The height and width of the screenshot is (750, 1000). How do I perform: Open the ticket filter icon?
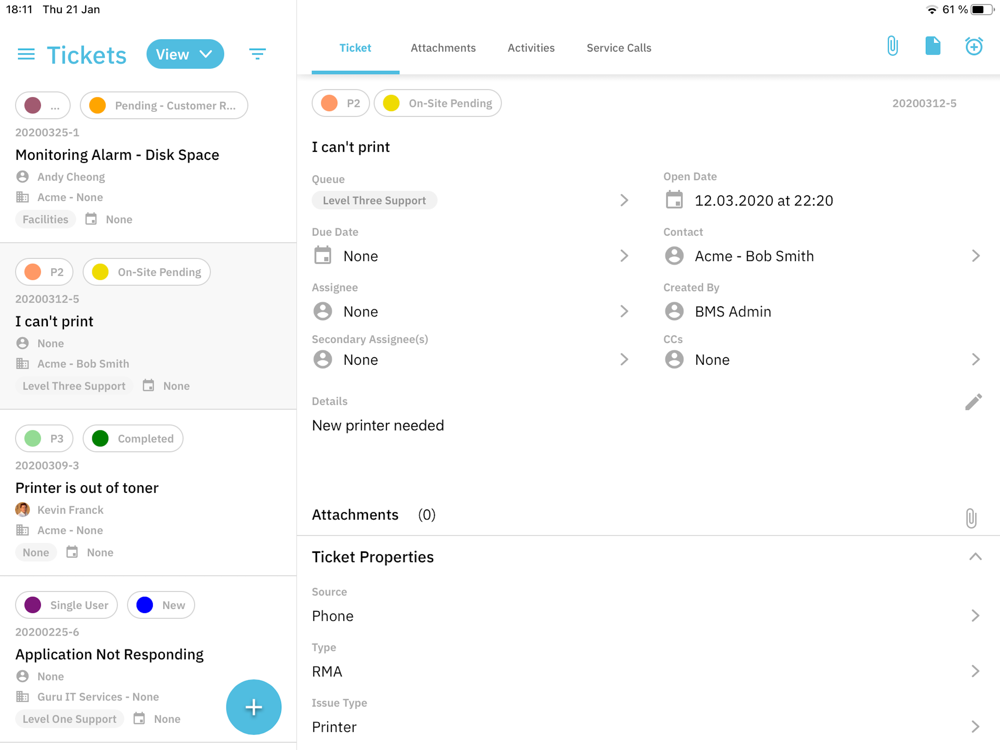(257, 54)
